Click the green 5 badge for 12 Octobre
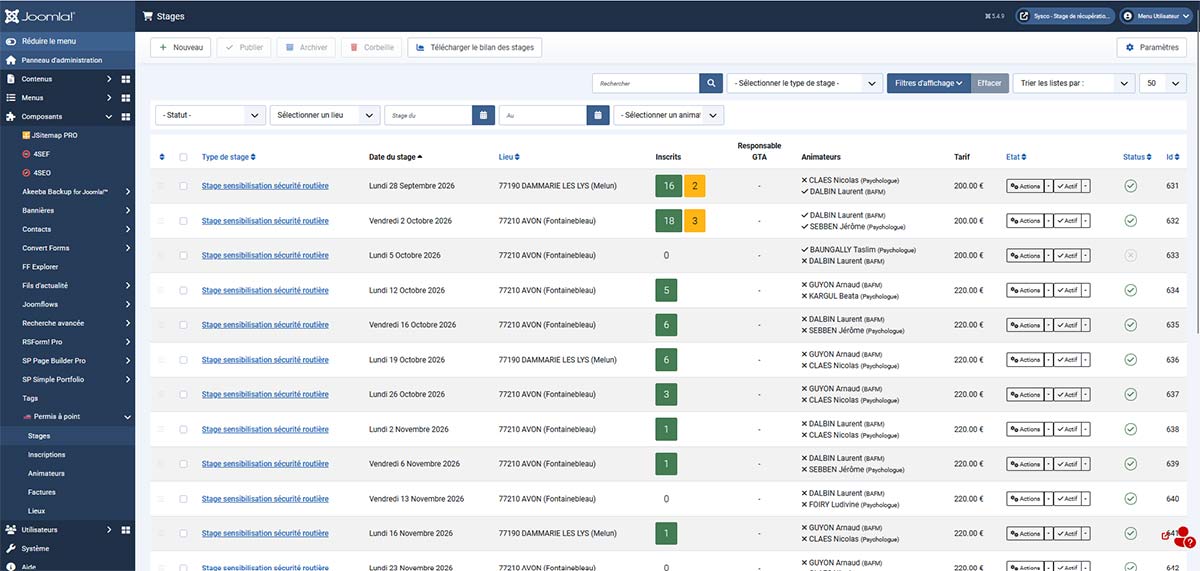Screen dimensions: 1200x571 coord(666,290)
